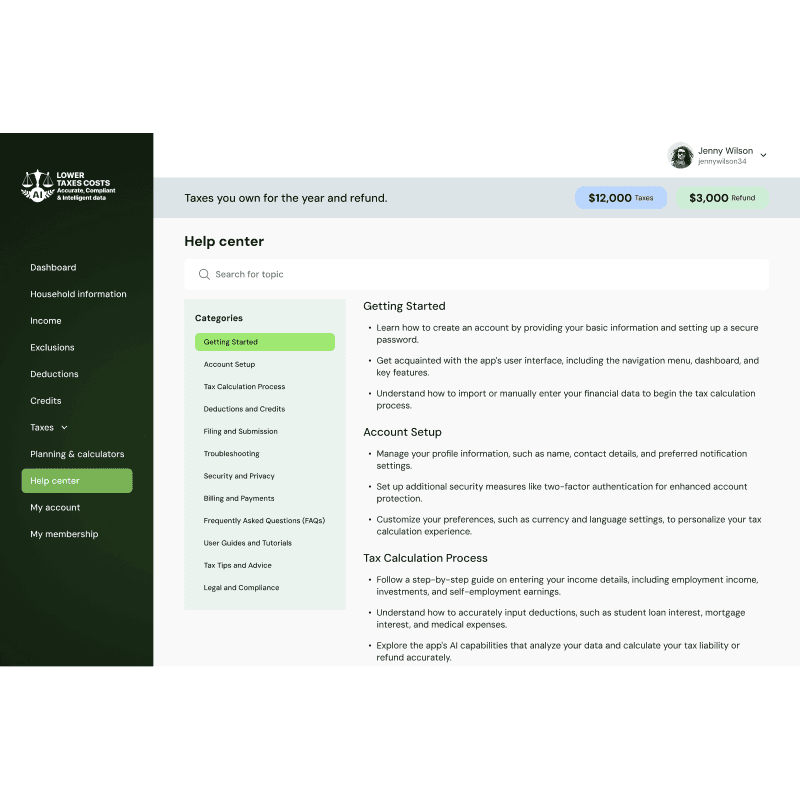Open the Billing and Payments category
The image size is (800, 800).
coord(239,498)
